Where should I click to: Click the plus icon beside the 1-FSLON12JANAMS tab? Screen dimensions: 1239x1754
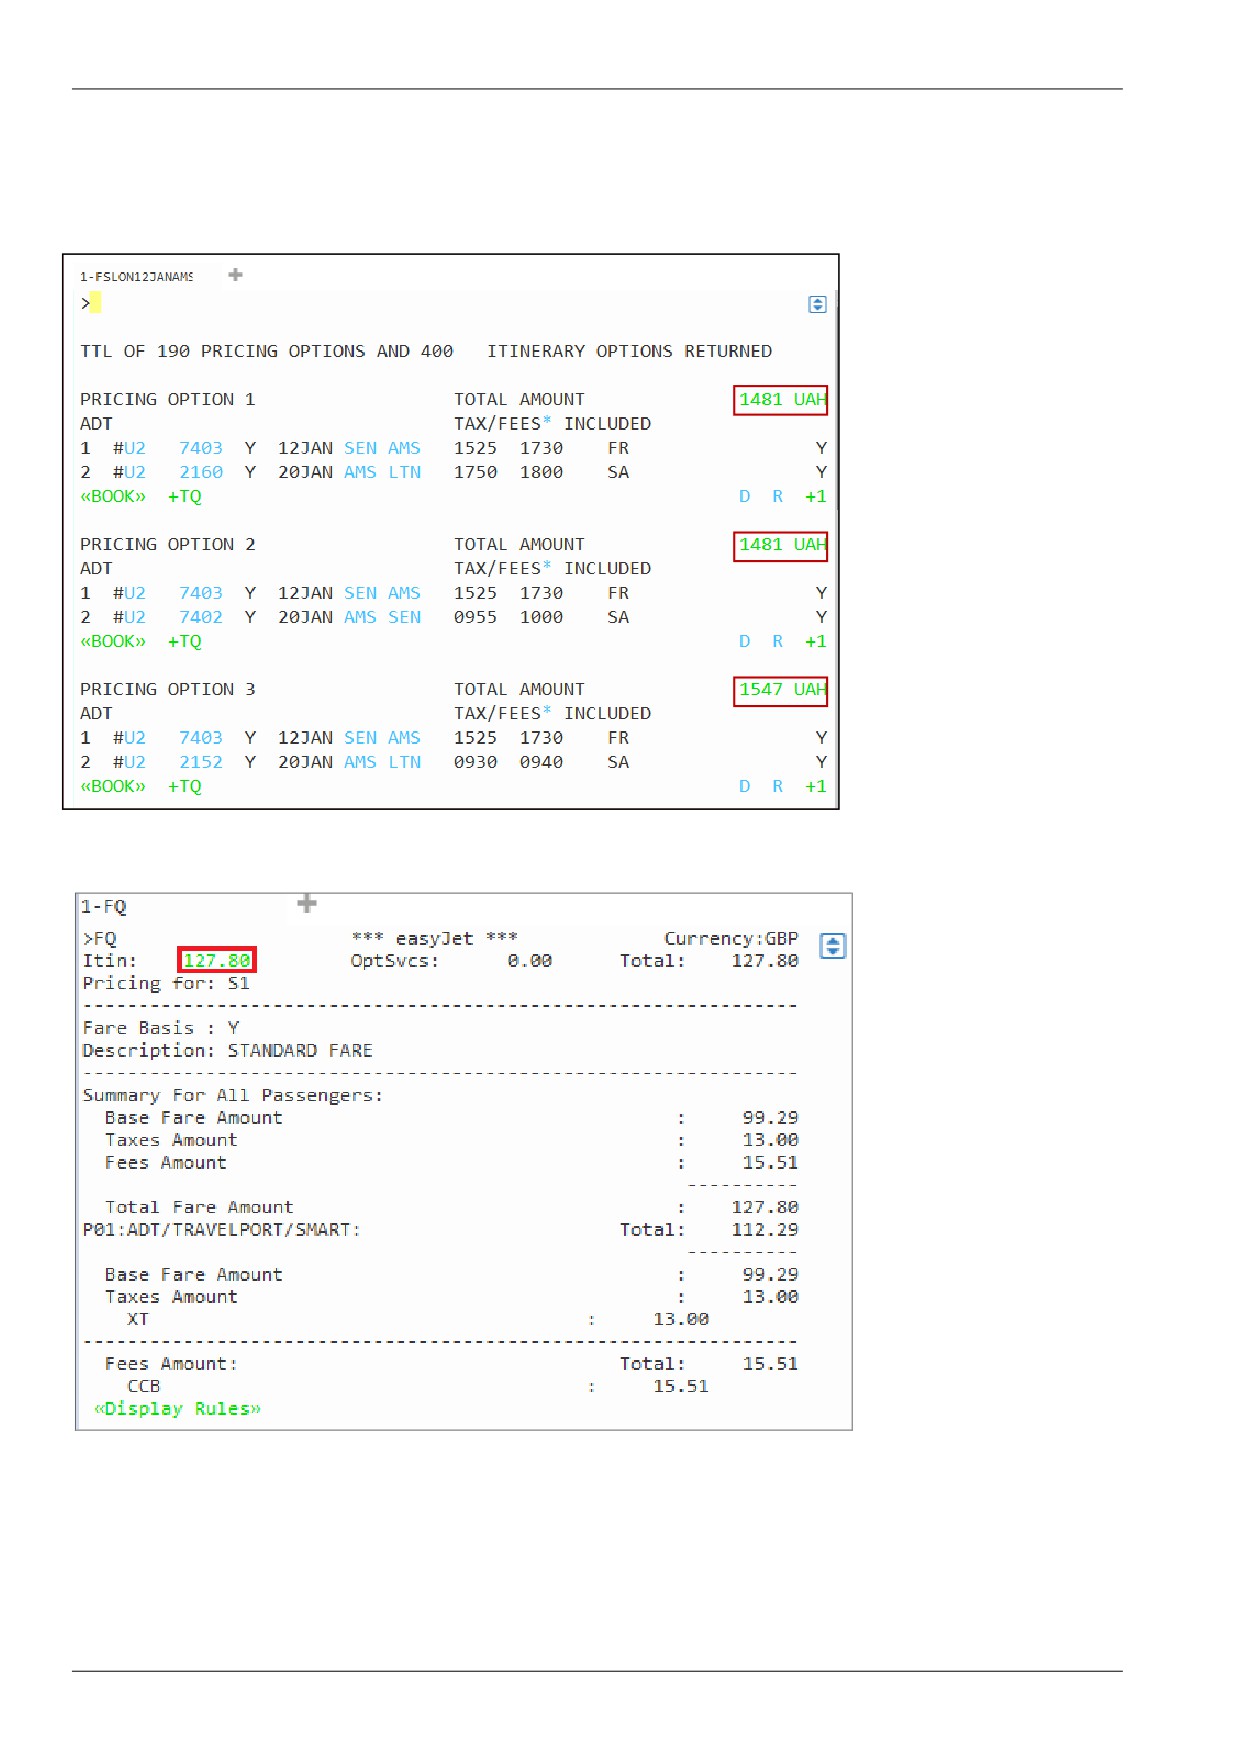[x=235, y=274]
